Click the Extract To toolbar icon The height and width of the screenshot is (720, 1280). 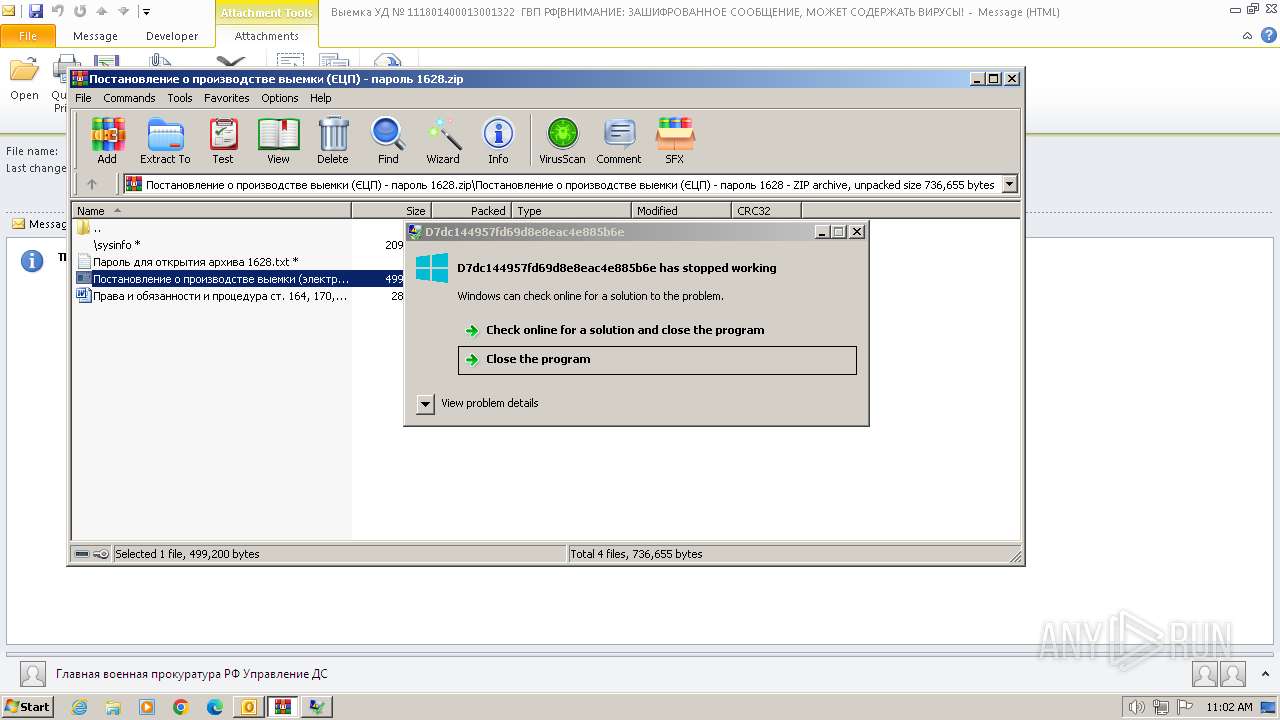[x=165, y=140]
